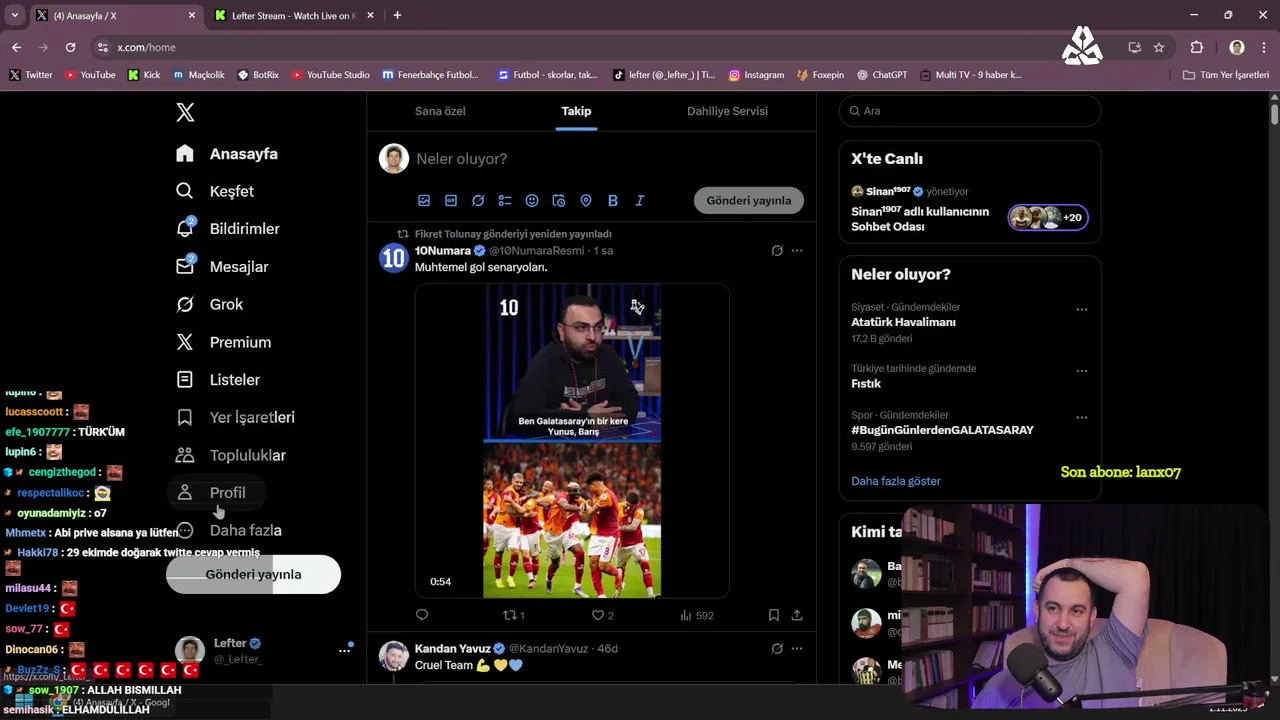This screenshot has width=1280, height=720.
Task: Go back in Chrome
Action: coord(16,47)
